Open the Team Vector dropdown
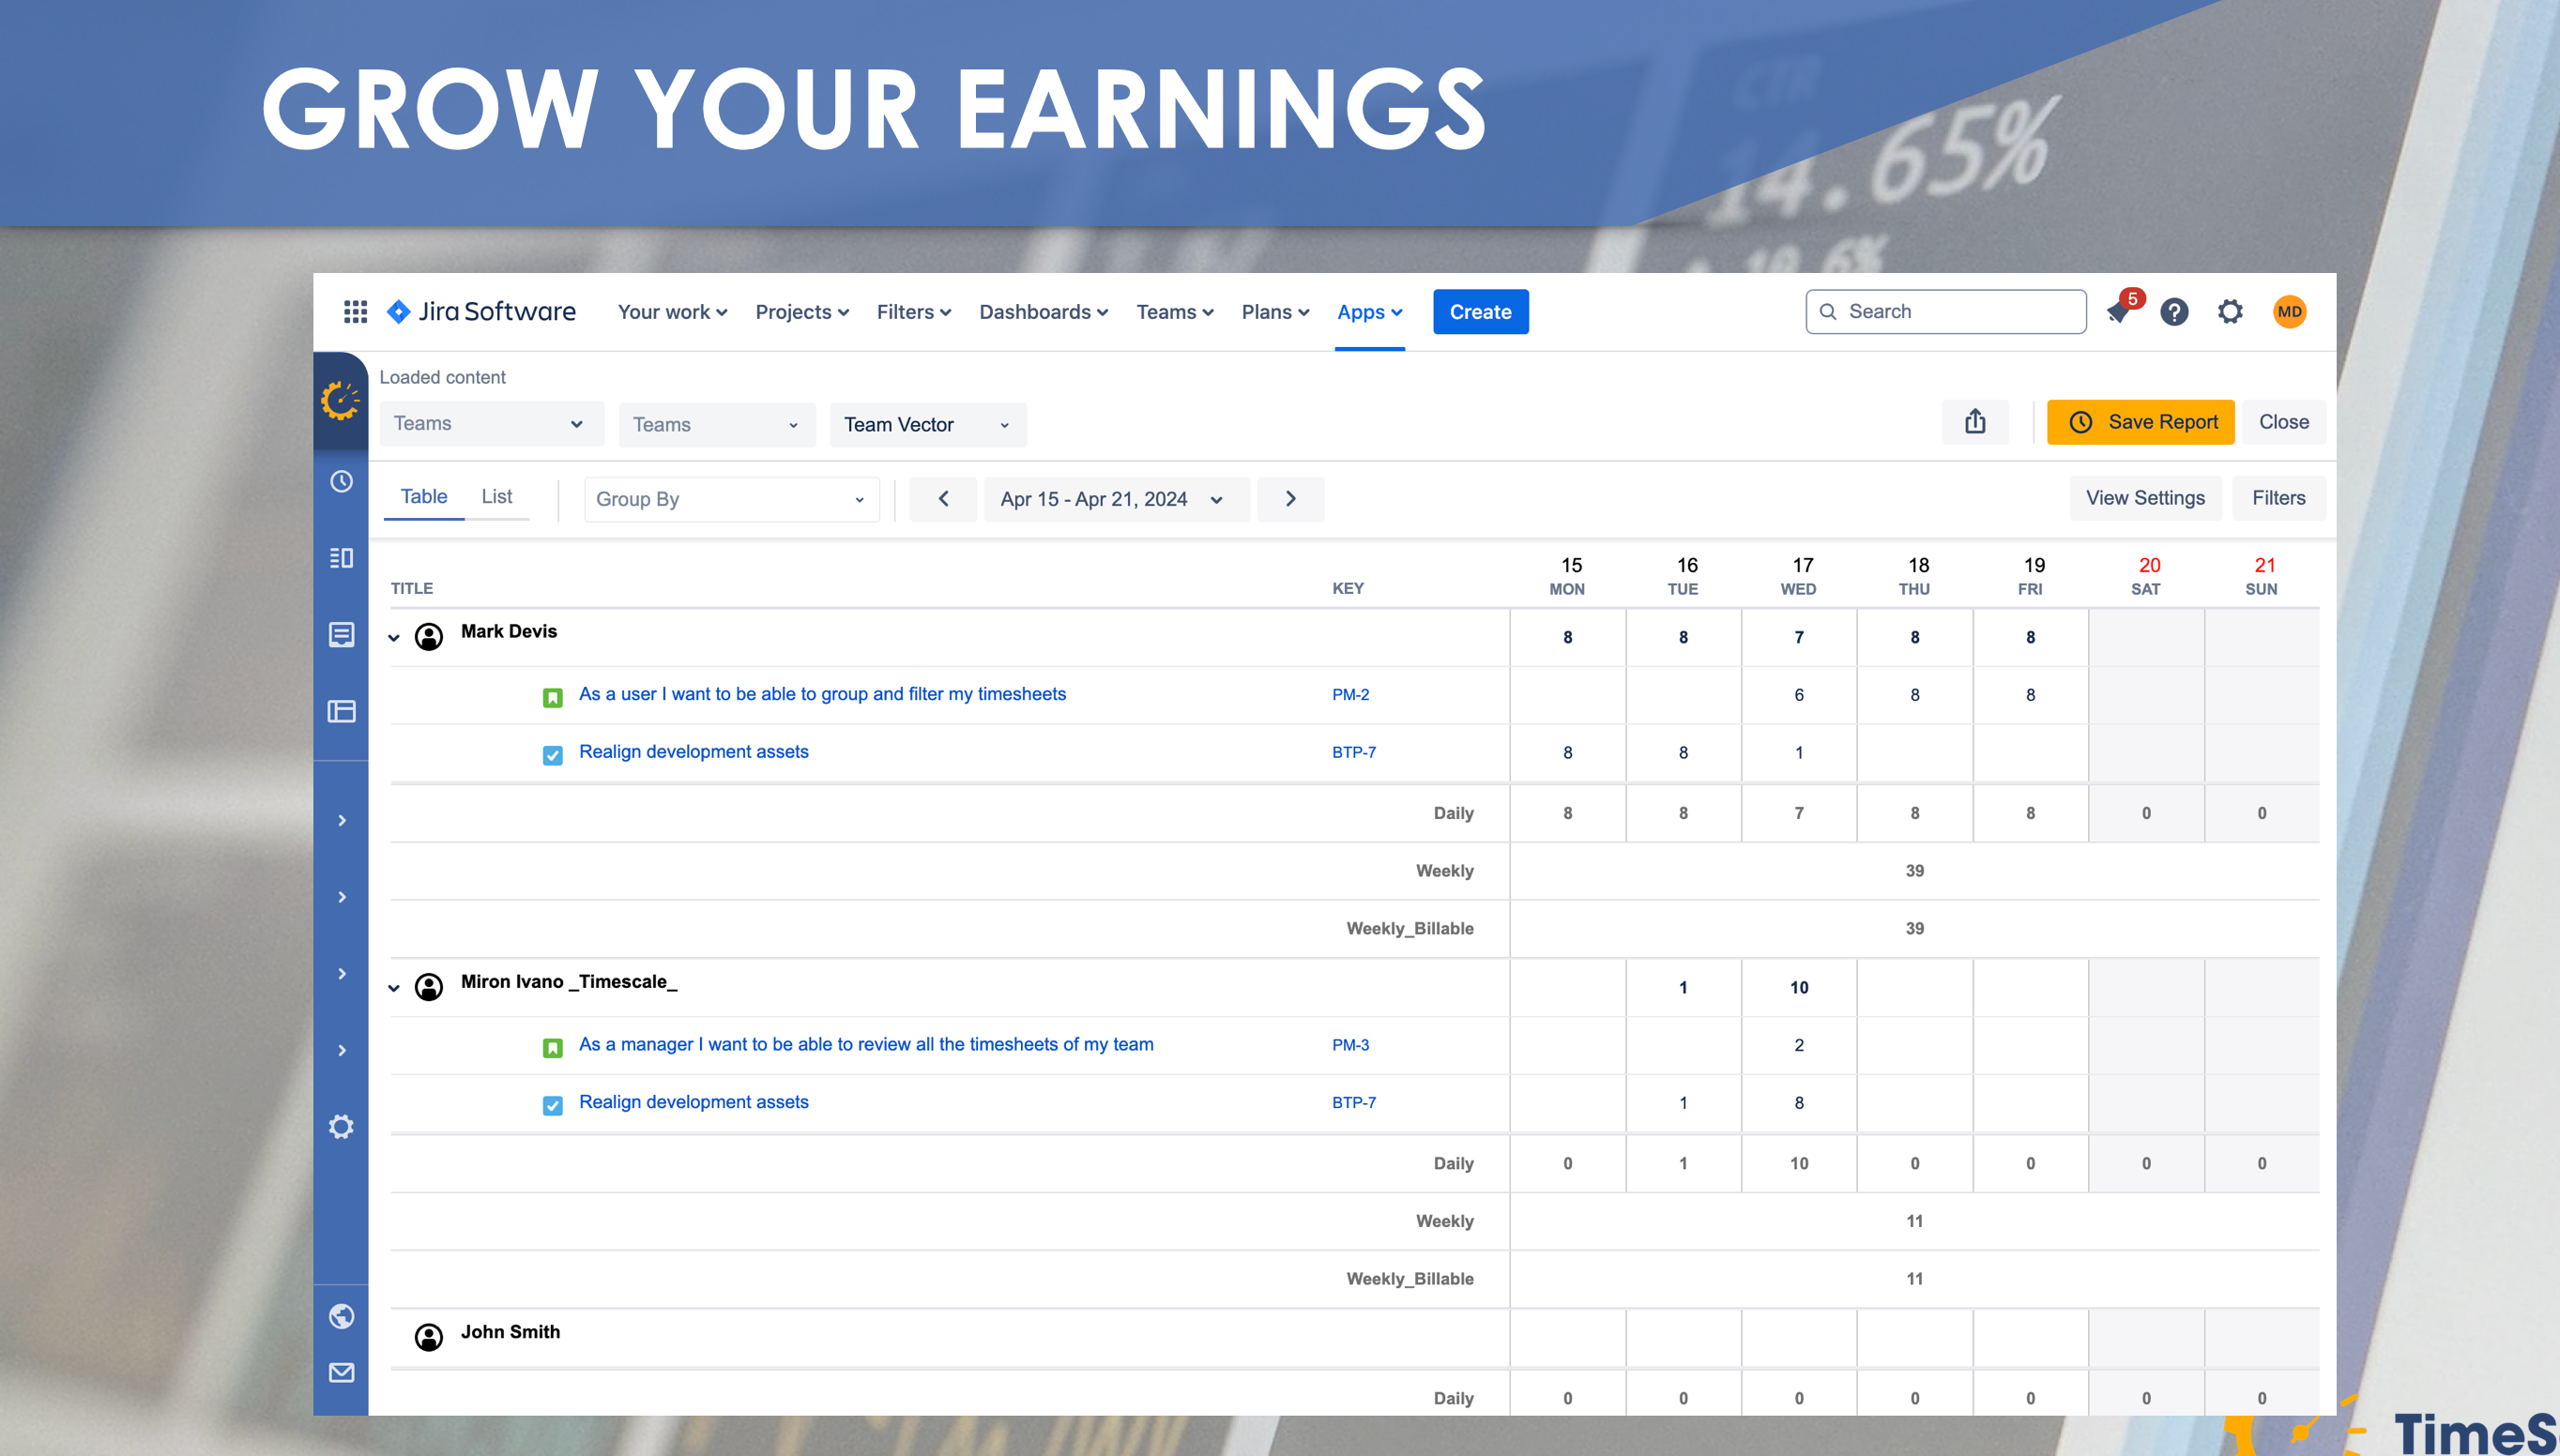 (927, 425)
